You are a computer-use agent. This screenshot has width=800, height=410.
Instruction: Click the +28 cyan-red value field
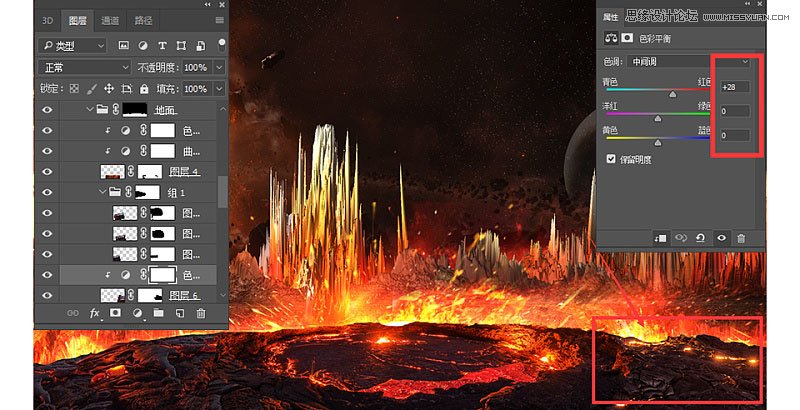(735, 87)
